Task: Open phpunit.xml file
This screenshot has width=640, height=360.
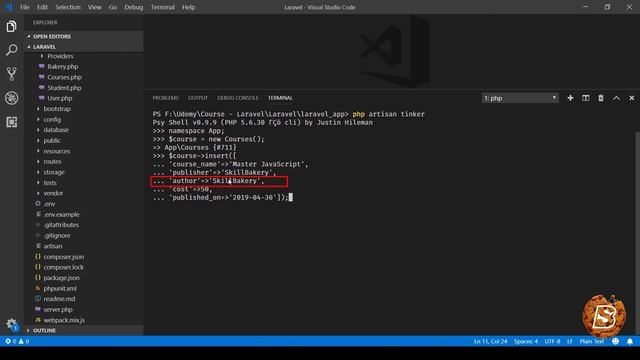Action: tap(60, 288)
